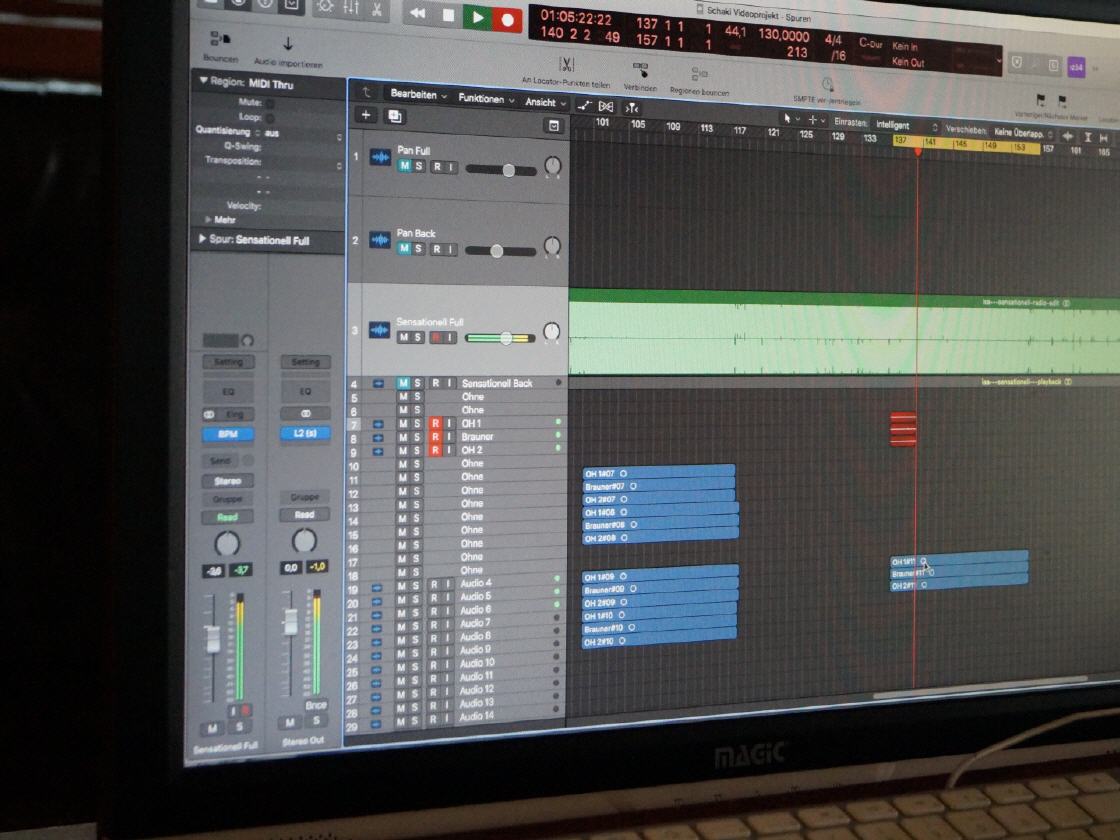Image resolution: width=1120 pixels, height=840 pixels.
Task: Open the scissors Editors button in the top toolbar
Action: pos(376,9)
